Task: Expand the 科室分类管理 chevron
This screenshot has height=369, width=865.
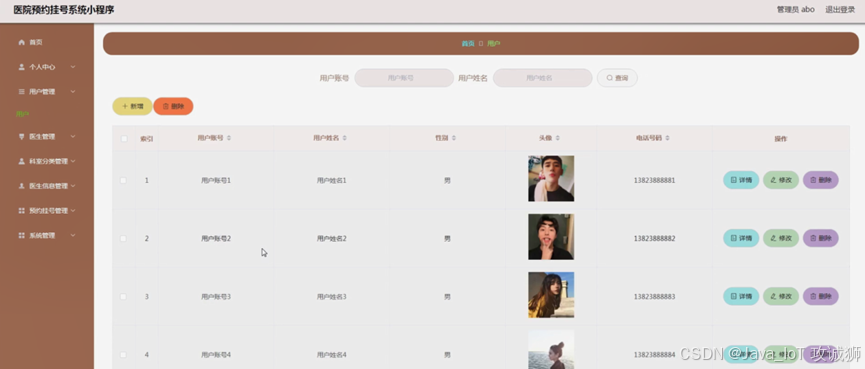Action: [x=73, y=161]
